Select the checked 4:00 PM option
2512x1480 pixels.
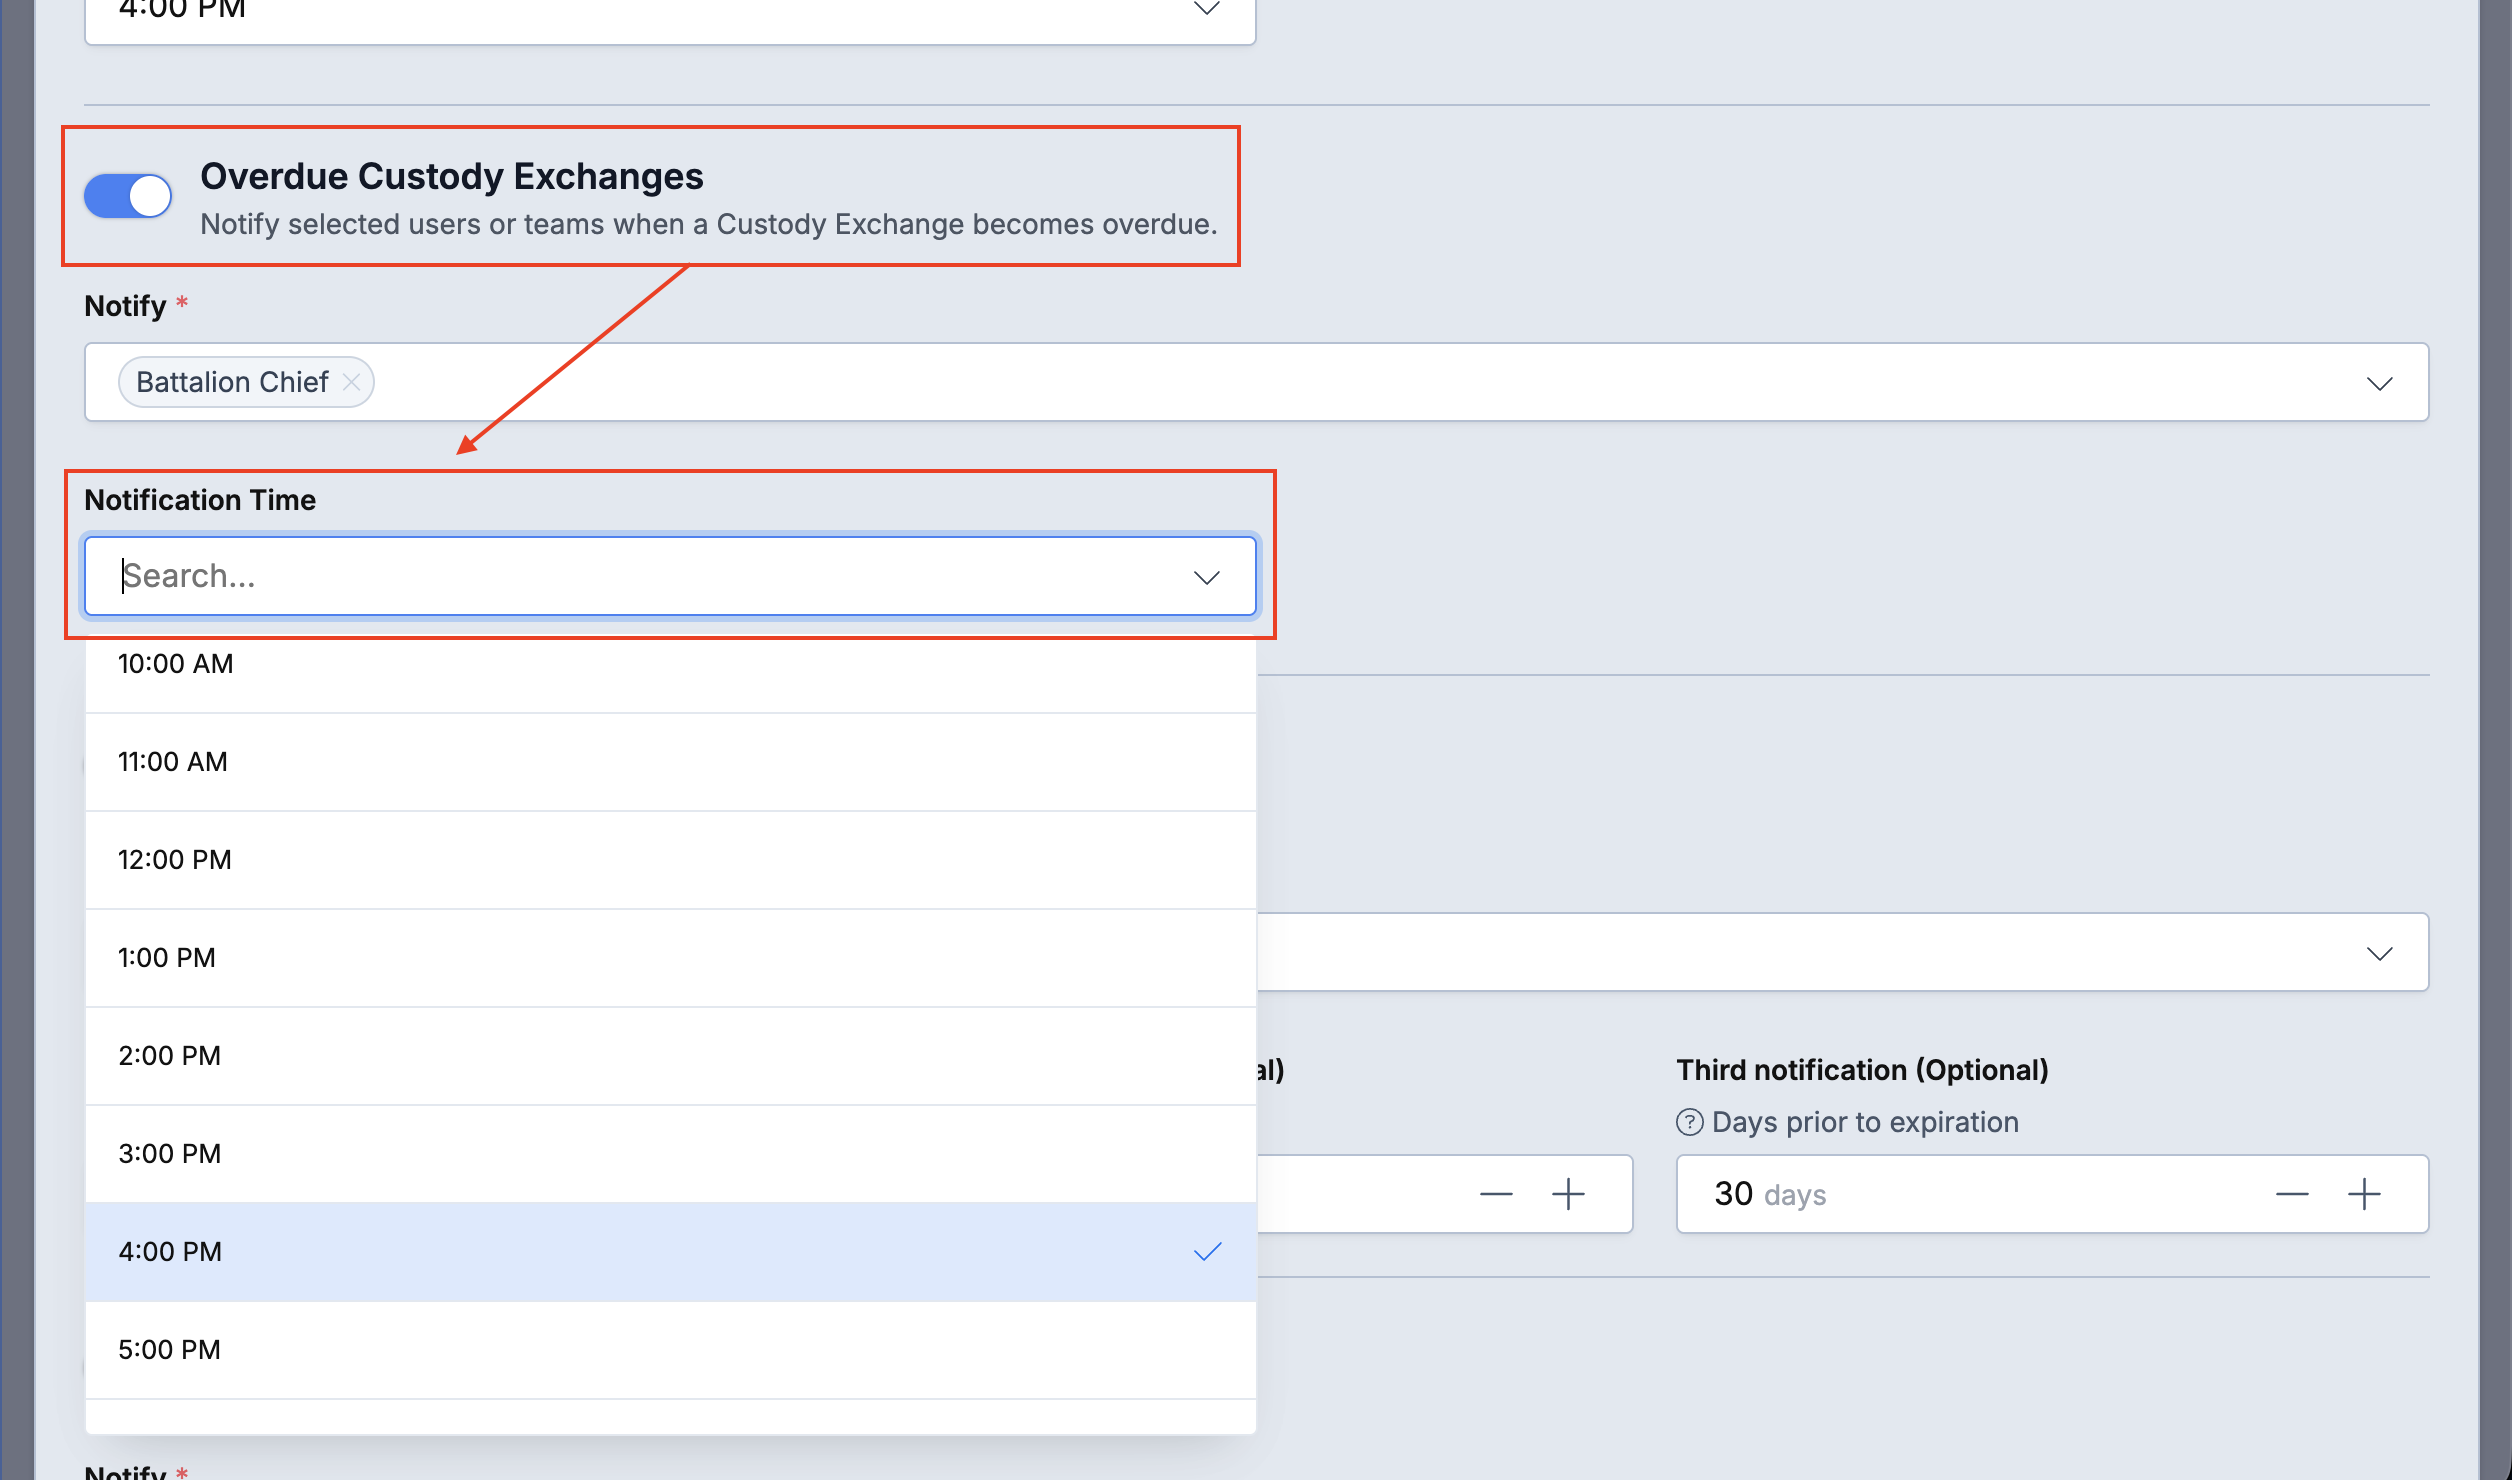click(x=670, y=1252)
